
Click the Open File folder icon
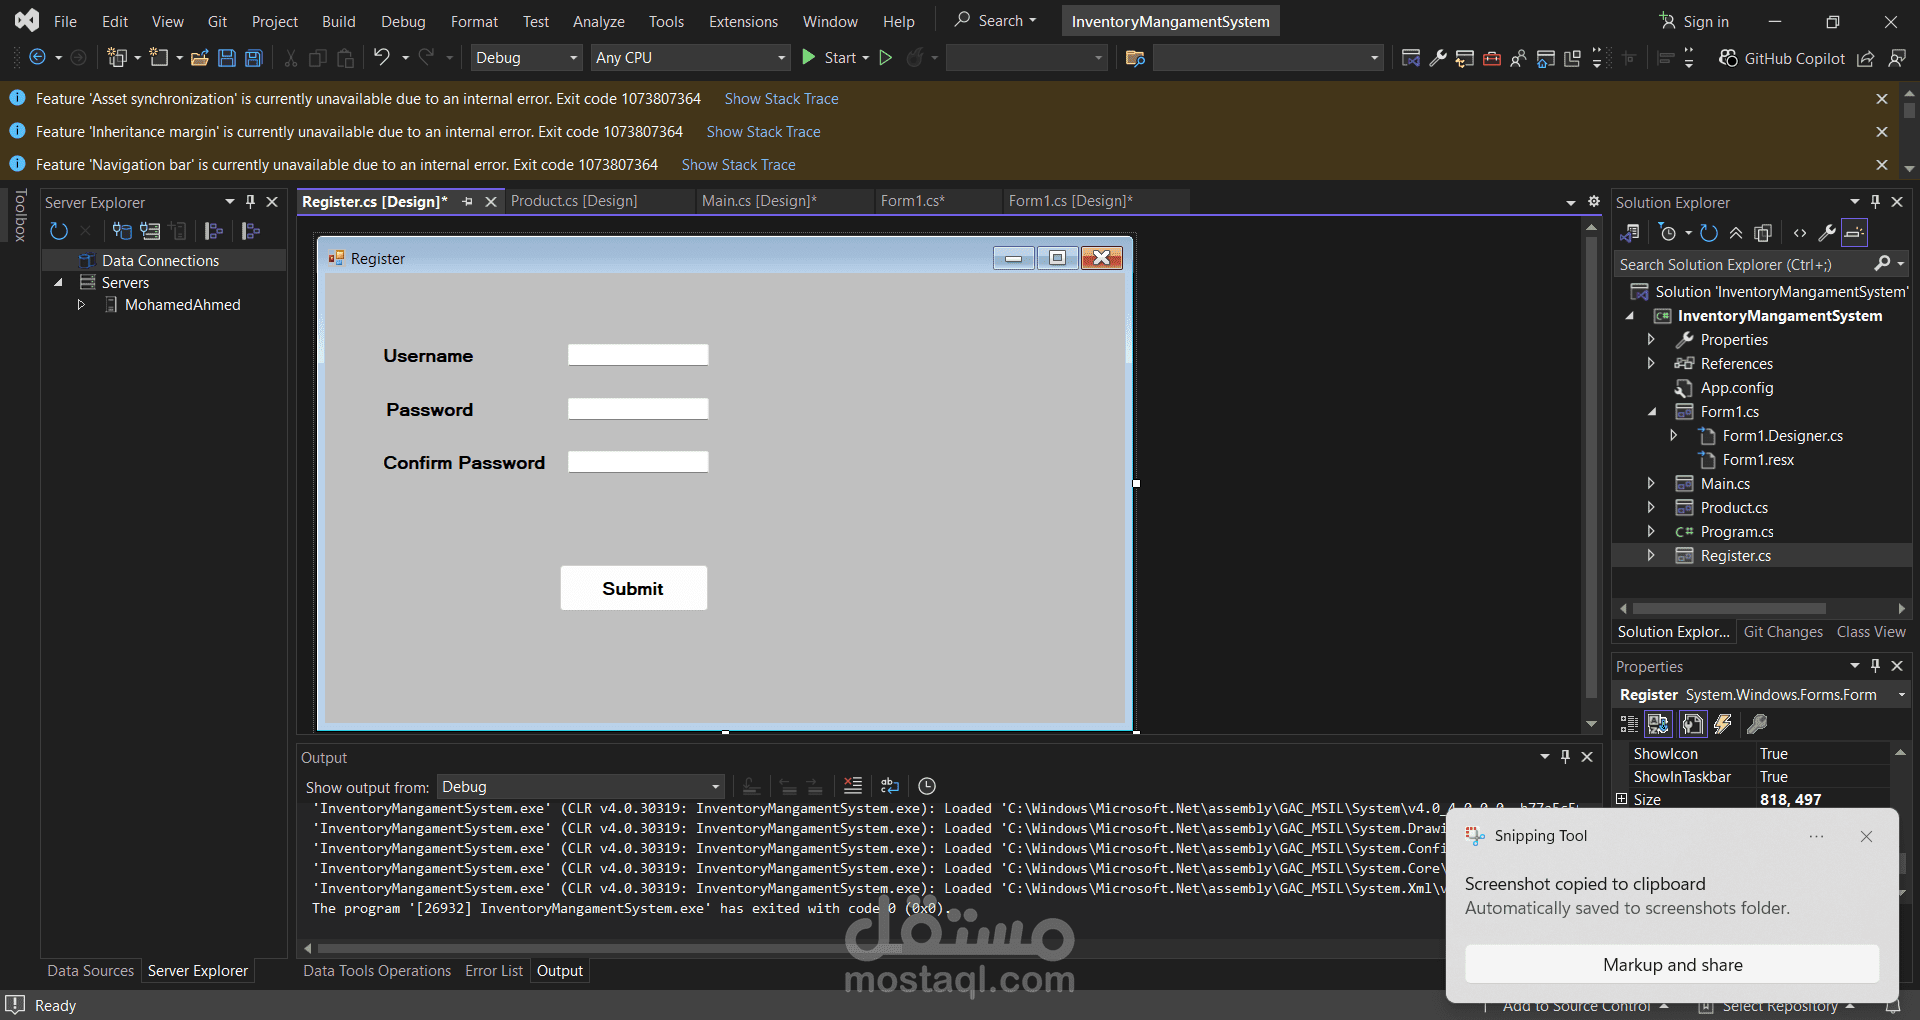(x=200, y=58)
